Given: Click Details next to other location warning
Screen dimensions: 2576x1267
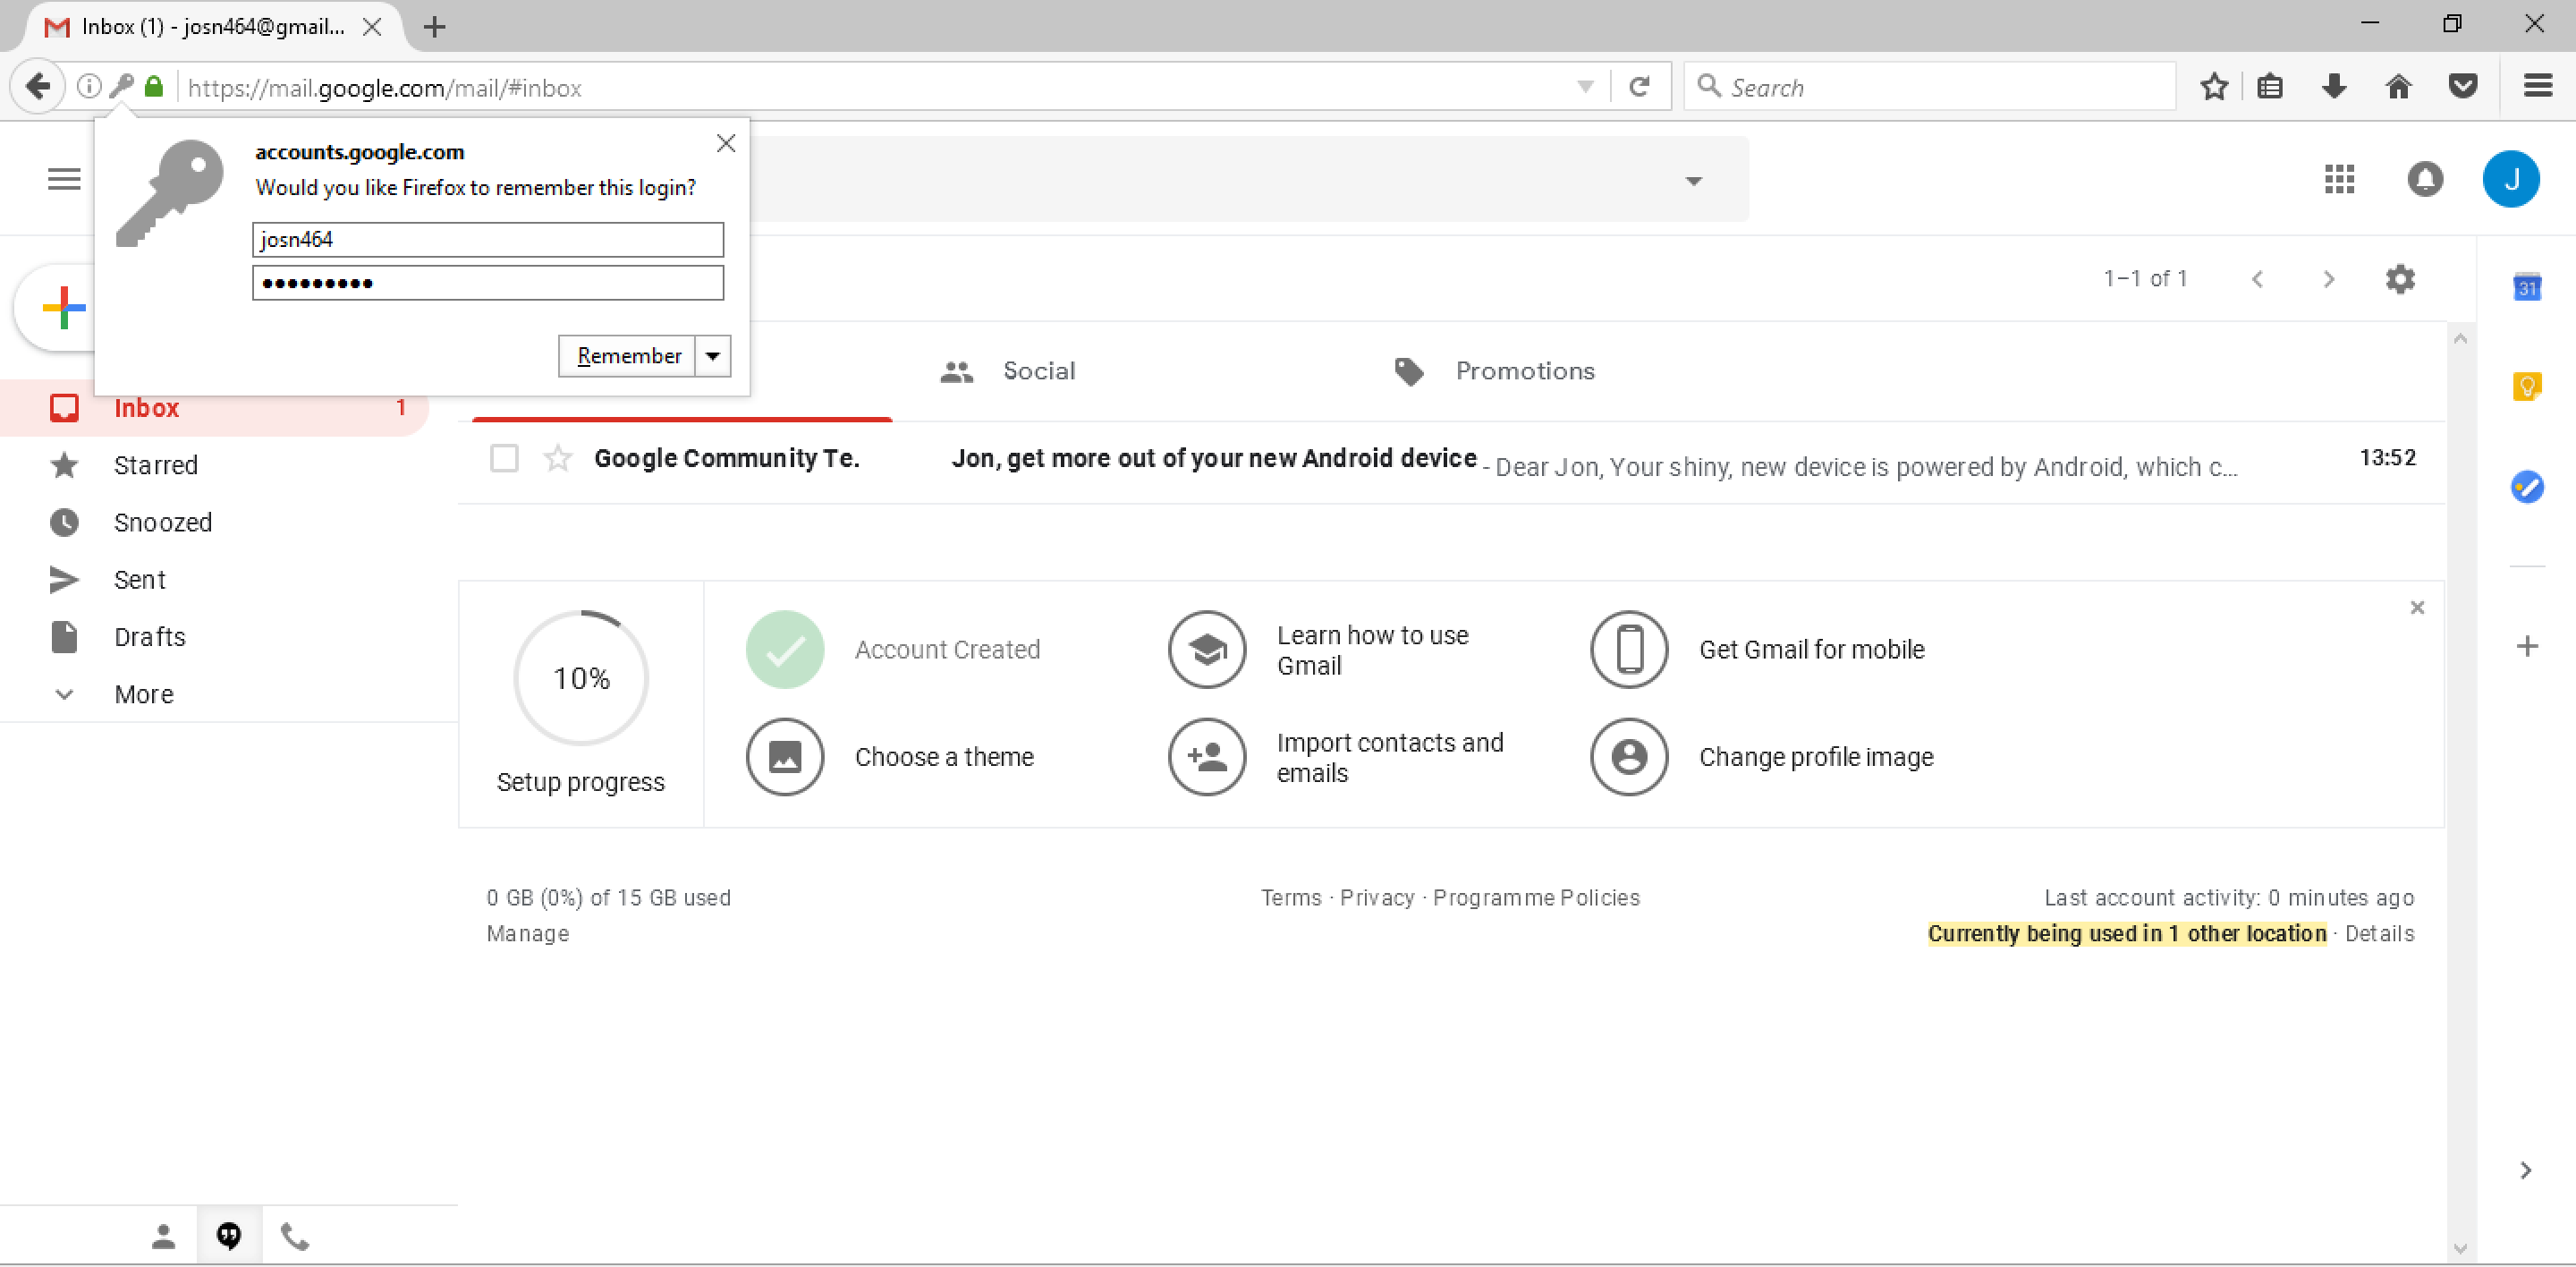Looking at the screenshot, I should click(2379, 933).
